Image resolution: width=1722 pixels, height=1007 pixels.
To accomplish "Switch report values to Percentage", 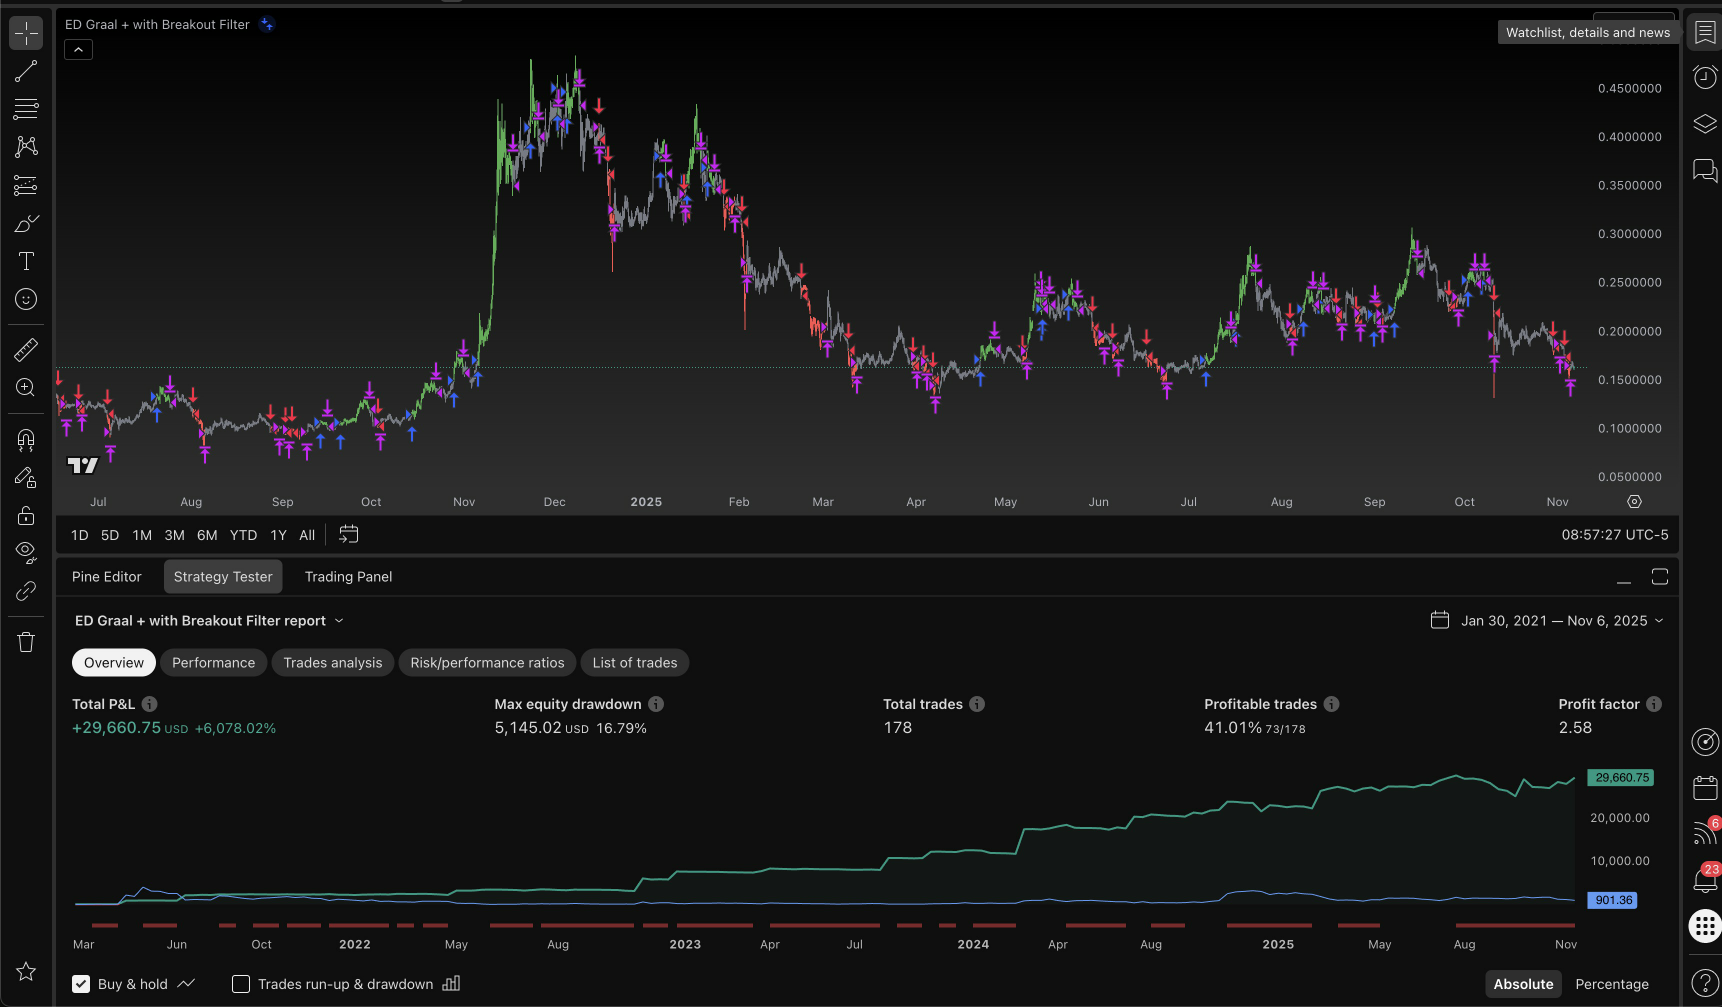I will (x=1611, y=984).
